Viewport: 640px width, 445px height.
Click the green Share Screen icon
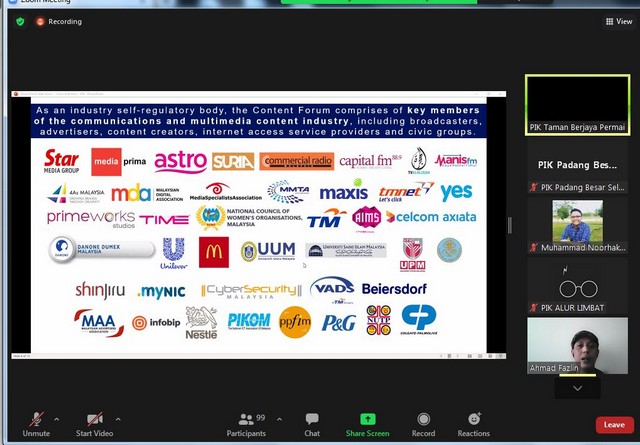tap(367, 419)
